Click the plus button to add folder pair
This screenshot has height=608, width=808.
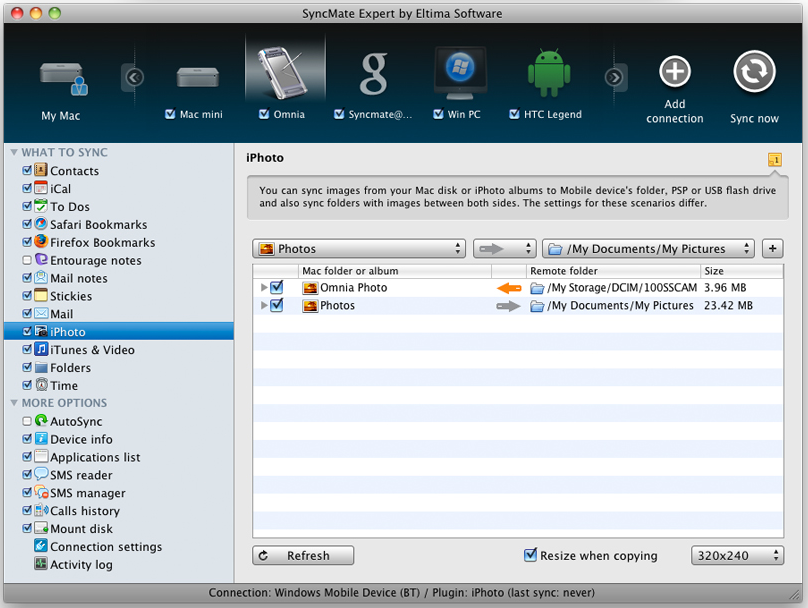point(772,249)
